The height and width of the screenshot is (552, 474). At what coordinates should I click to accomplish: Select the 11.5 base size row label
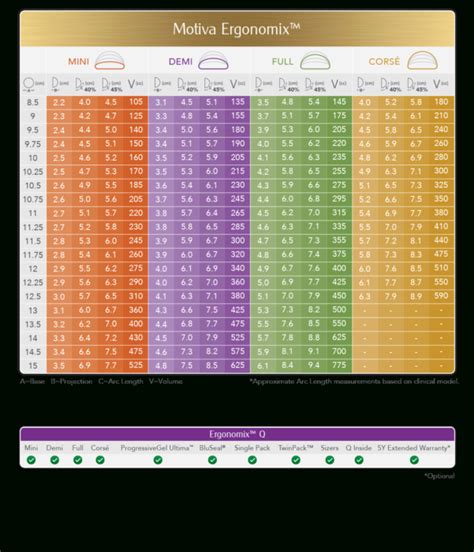(x=33, y=241)
